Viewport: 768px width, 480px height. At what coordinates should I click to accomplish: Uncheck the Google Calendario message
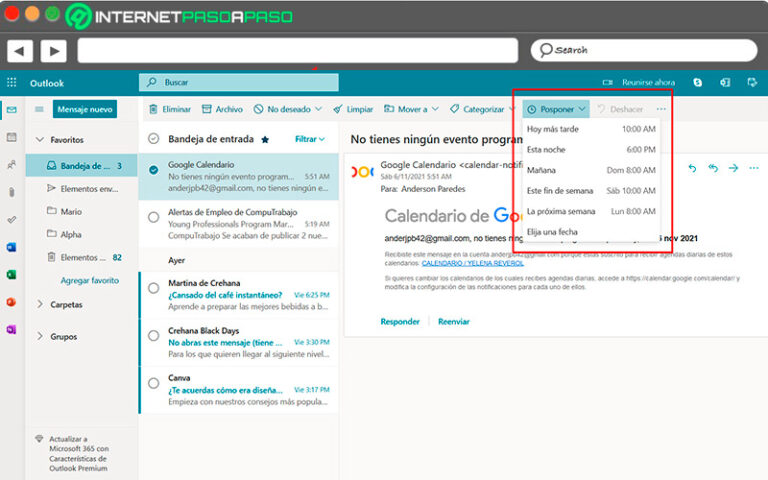click(x=154, y=170)
